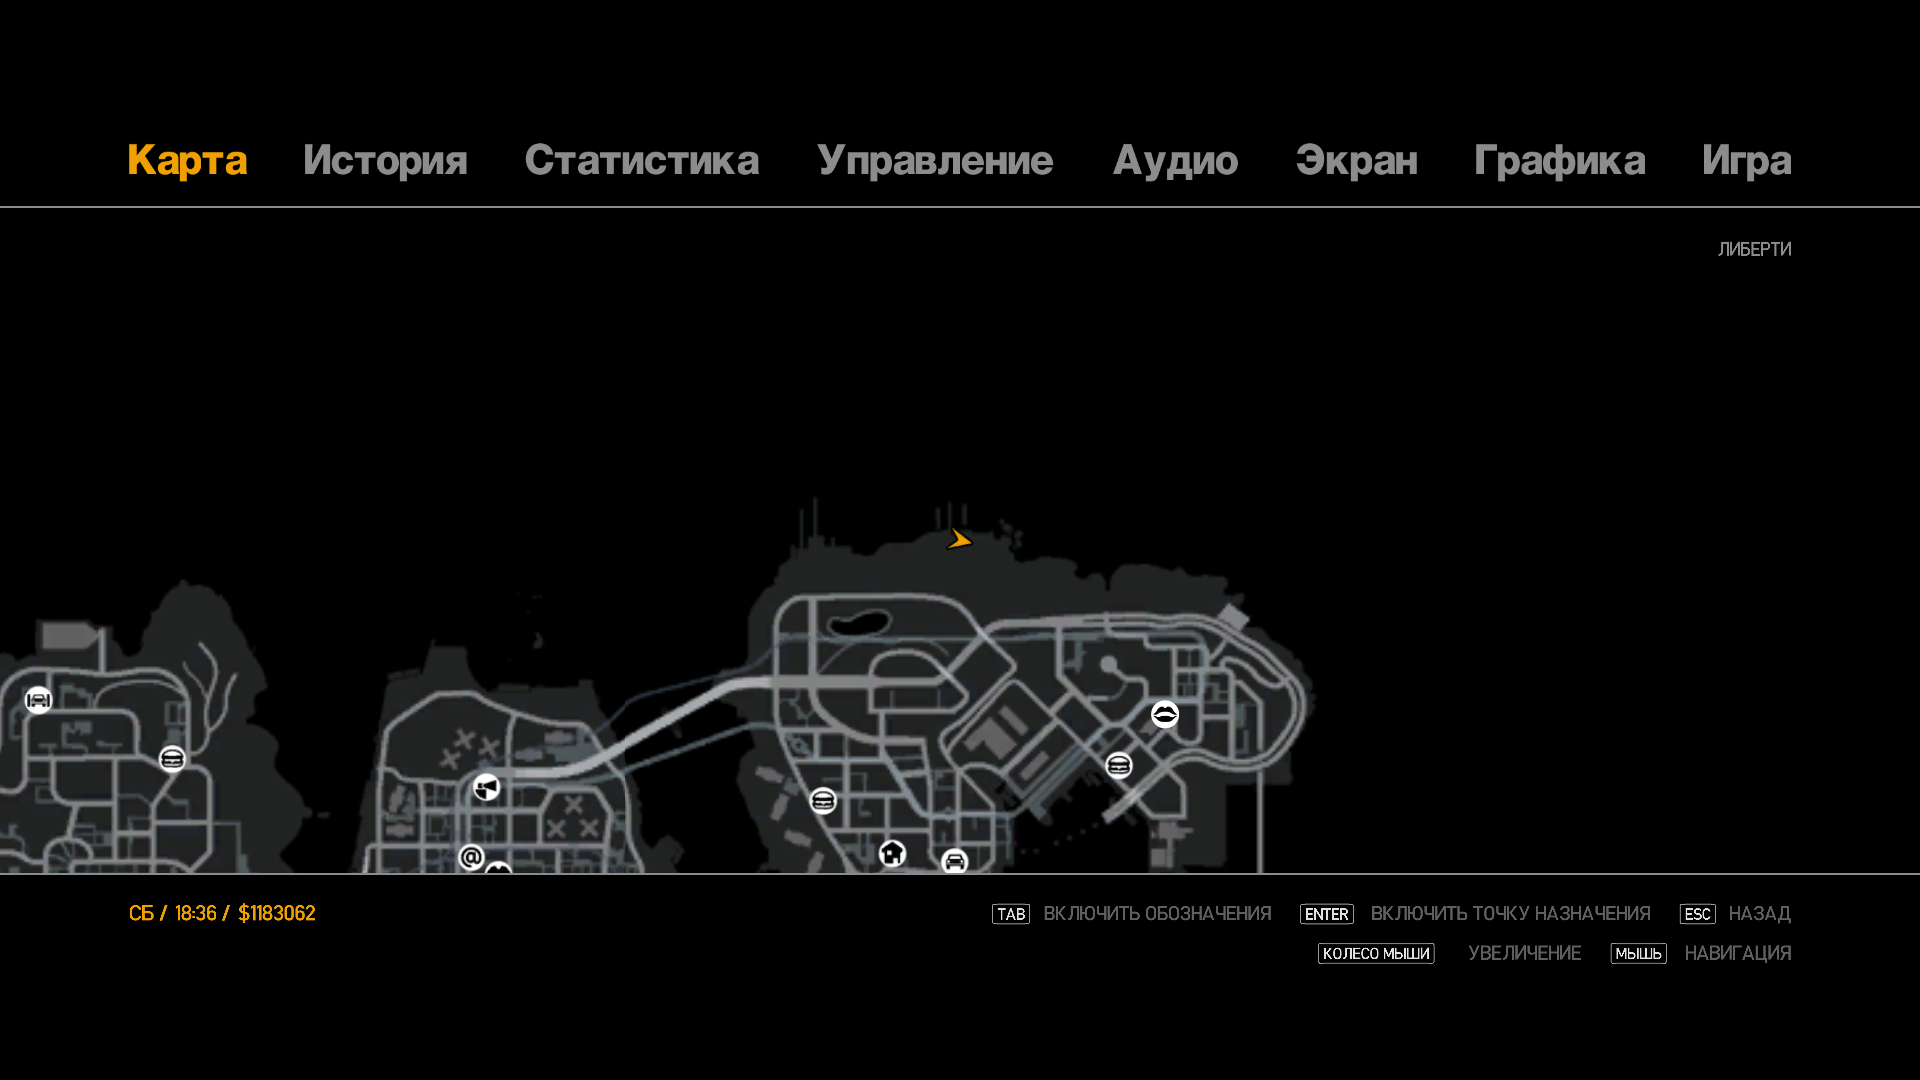Click the burger icon near the safehouse
Viewport: 1920px width, 1080px height.
[x=823, y=801]
